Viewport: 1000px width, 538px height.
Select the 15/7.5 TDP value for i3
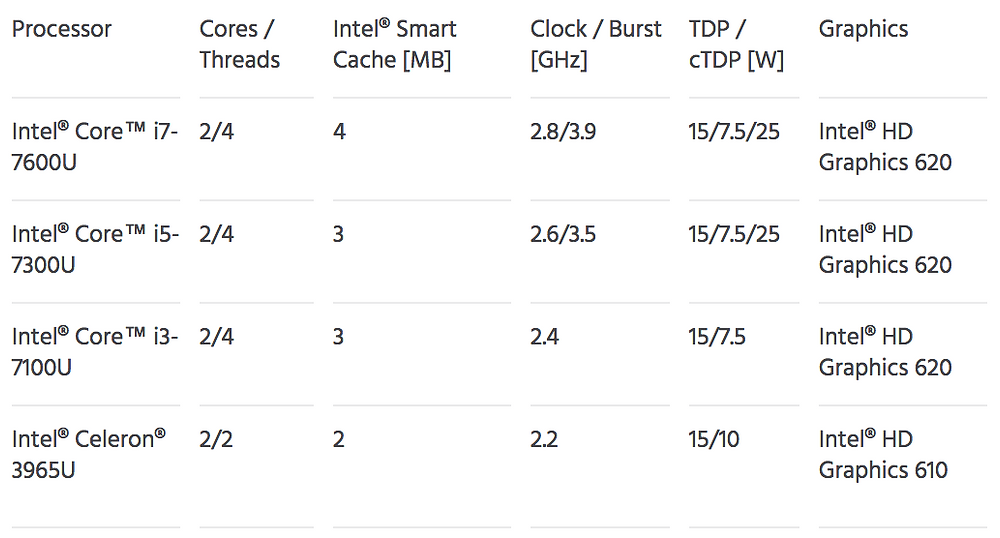717,337
